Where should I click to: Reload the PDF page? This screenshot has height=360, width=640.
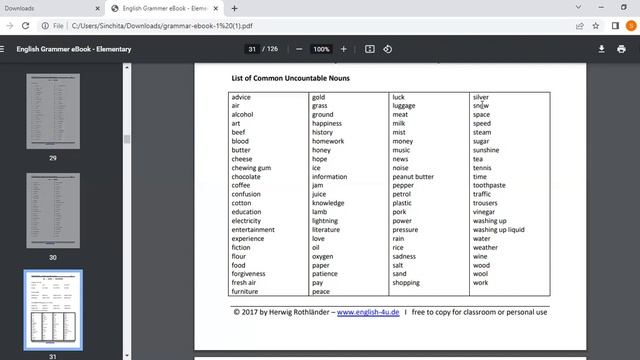click(25, 26)
